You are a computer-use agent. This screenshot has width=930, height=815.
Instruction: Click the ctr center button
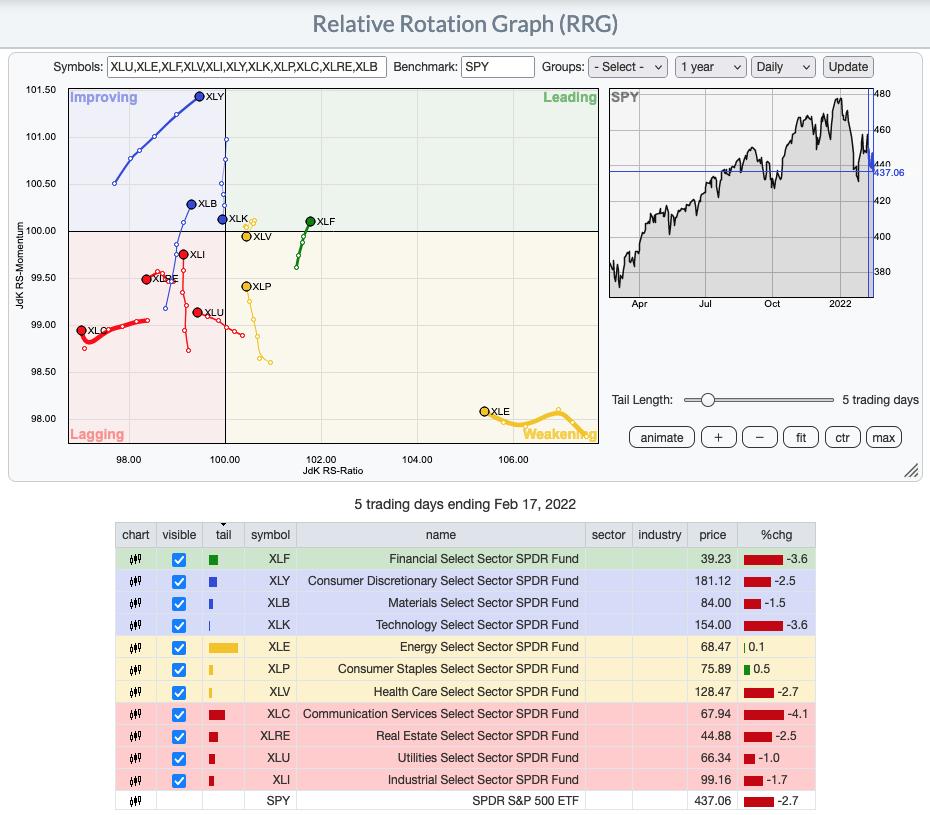pyautogui.click(x=842, y=438)
